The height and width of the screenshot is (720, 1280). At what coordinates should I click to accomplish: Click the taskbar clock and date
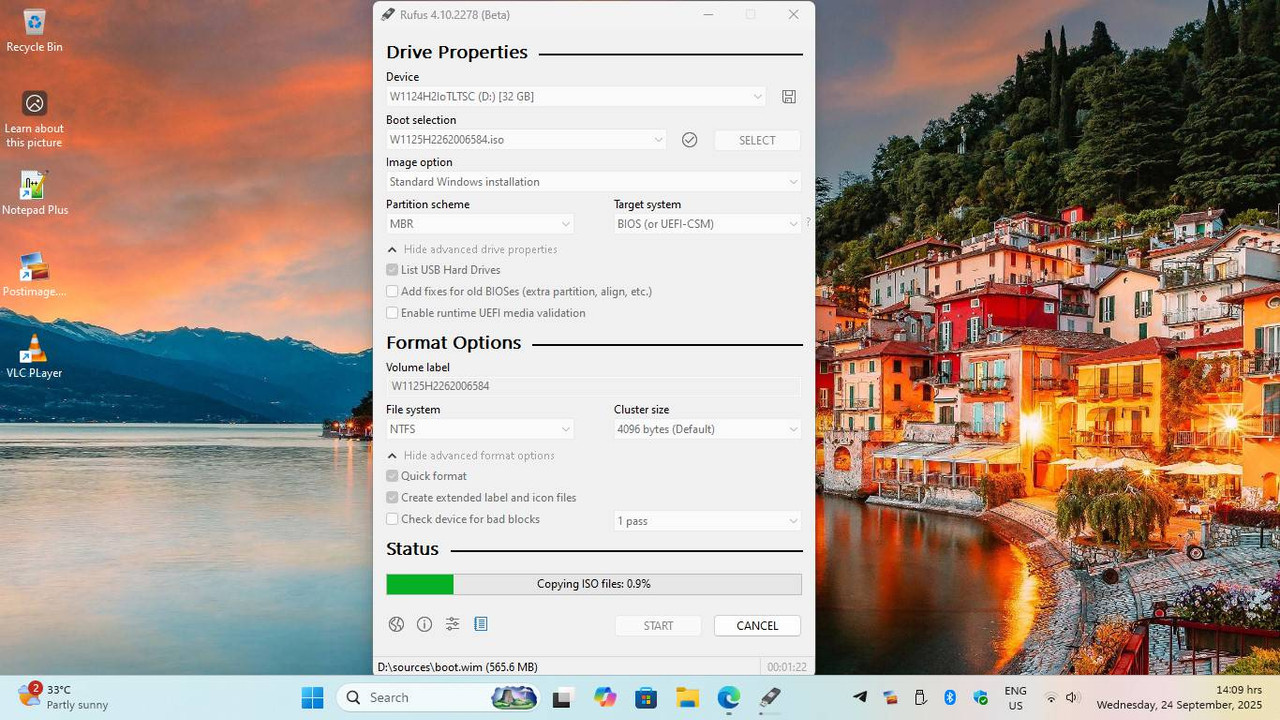tap(1180, 697)
